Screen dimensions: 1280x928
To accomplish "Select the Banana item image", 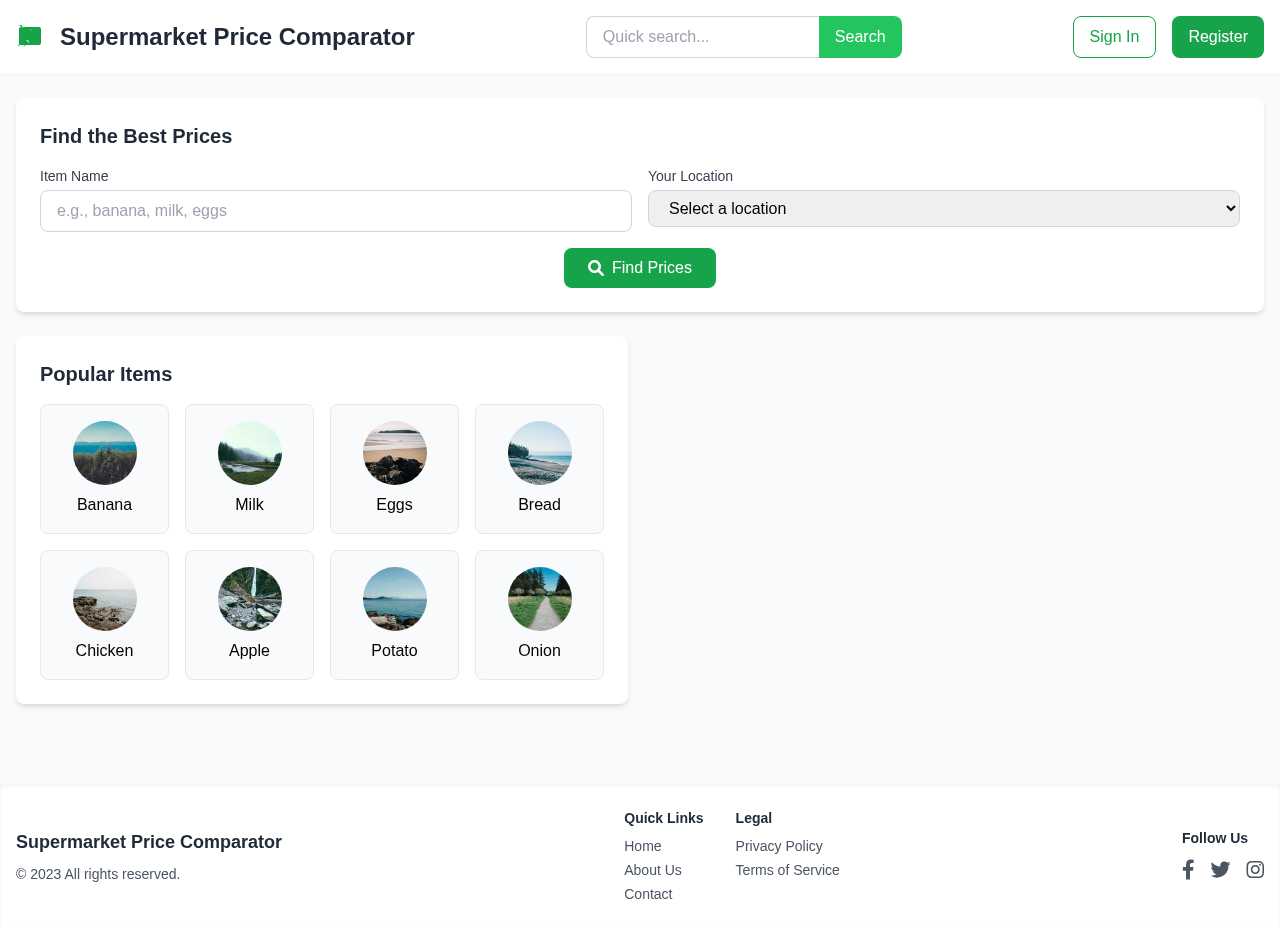I will (x=104, y=452).
